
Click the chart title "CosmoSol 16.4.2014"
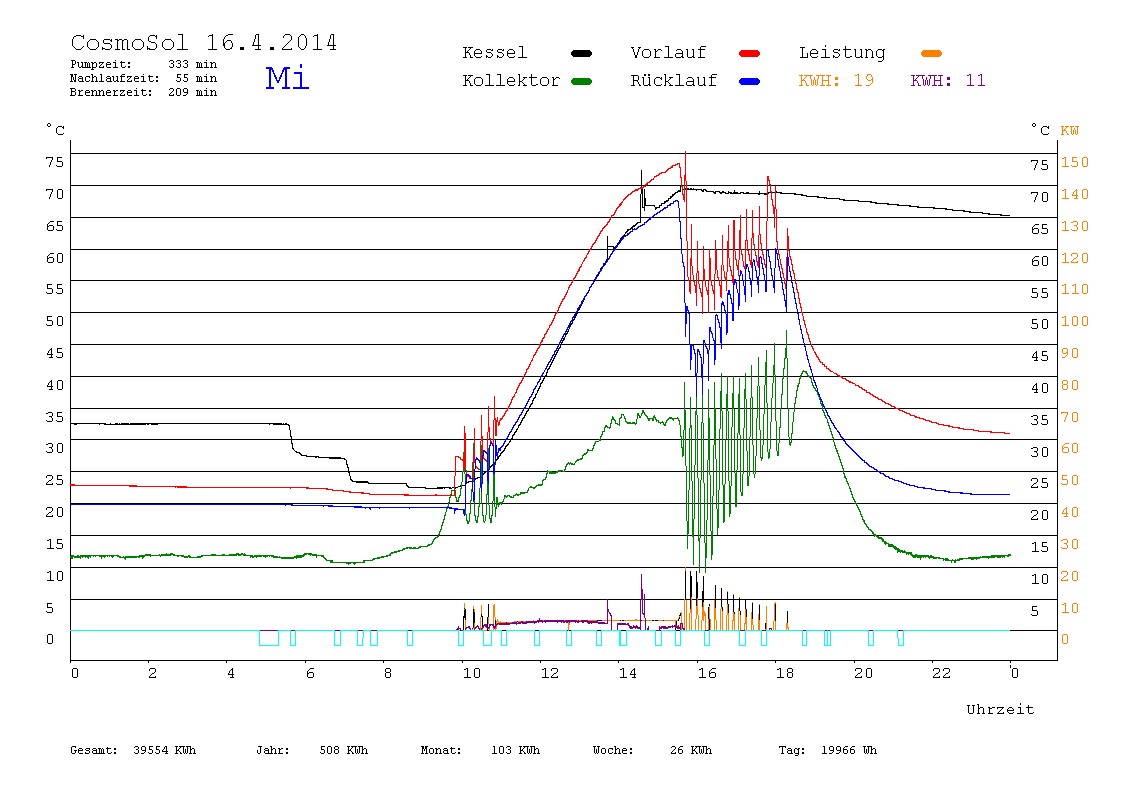point(204,42)
